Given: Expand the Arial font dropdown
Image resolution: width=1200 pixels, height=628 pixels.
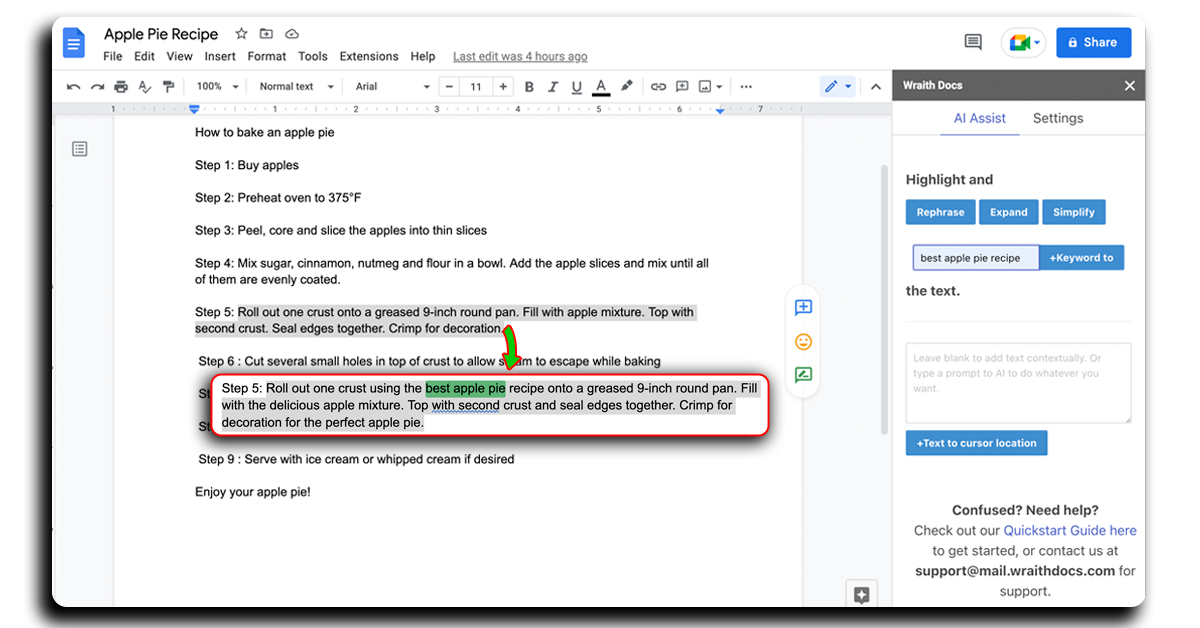Looking at the screenshot, I should point(392,87).
